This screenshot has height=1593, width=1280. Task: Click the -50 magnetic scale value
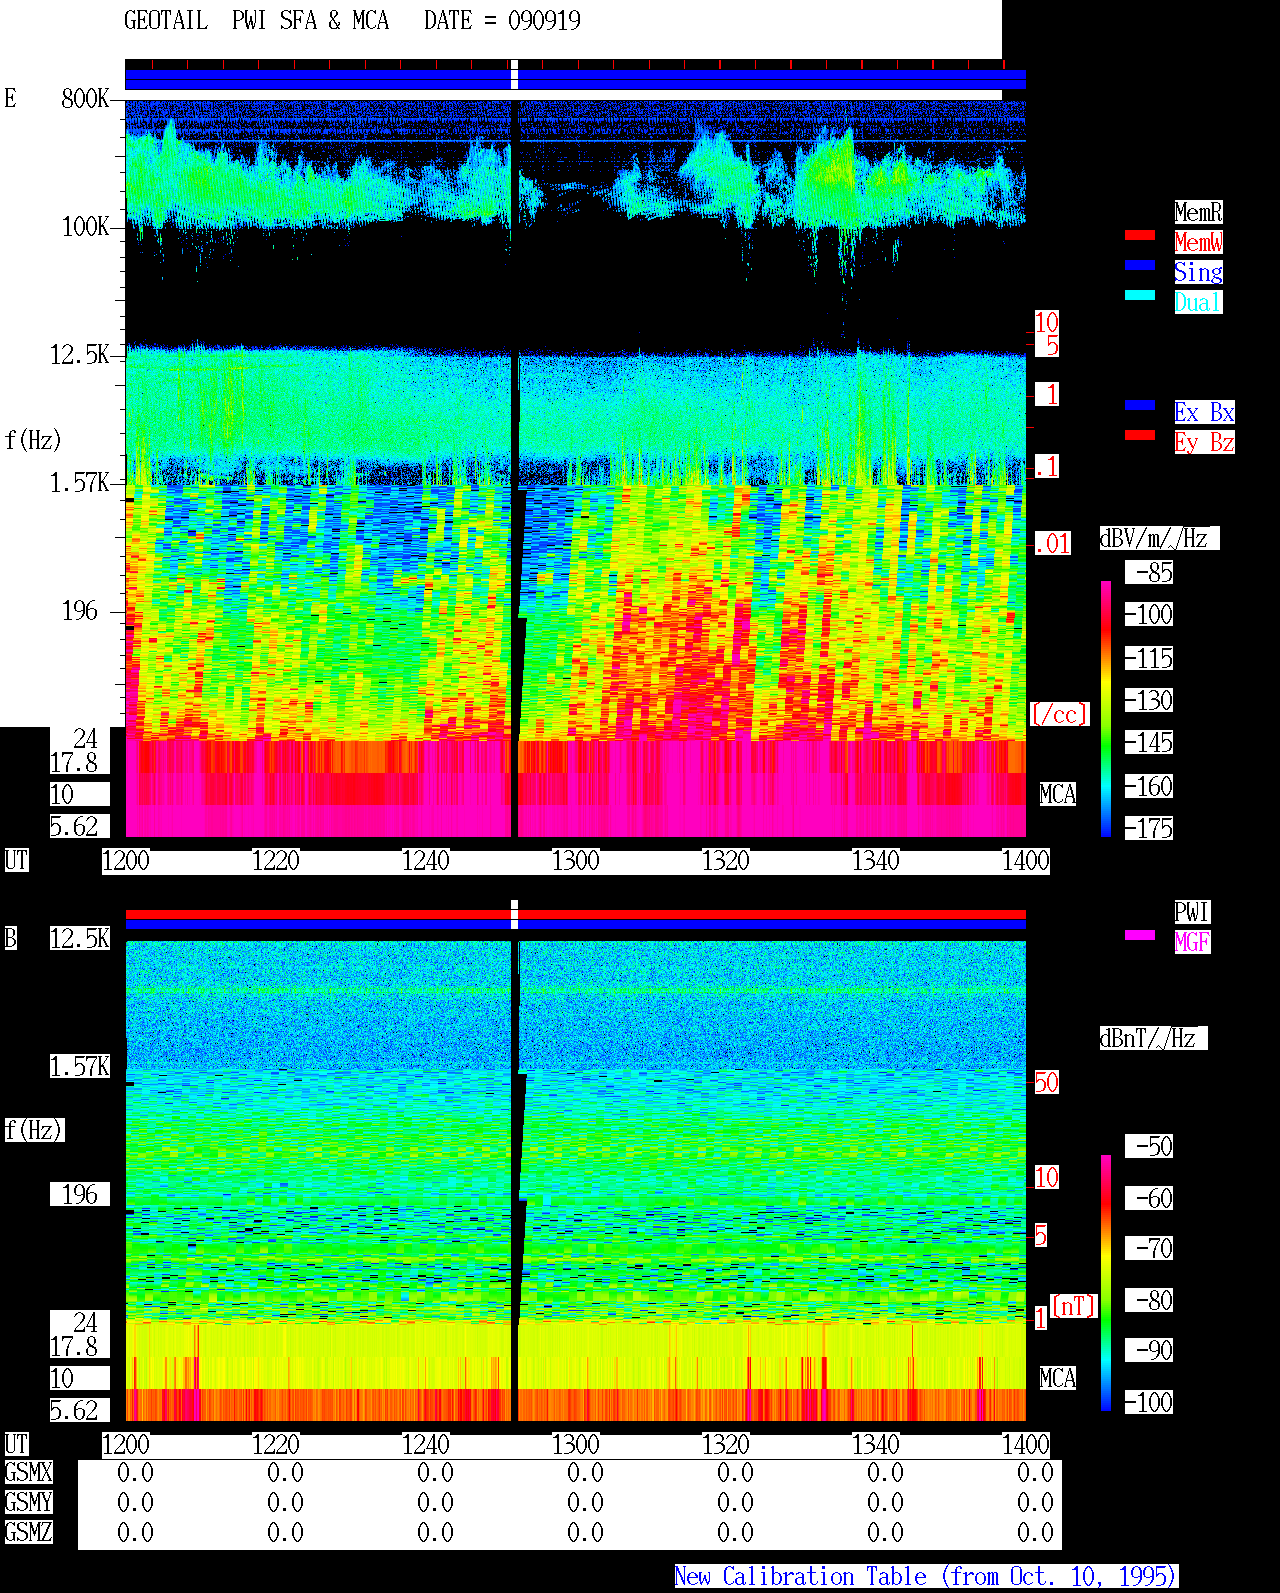[x=1150, y=1146]
